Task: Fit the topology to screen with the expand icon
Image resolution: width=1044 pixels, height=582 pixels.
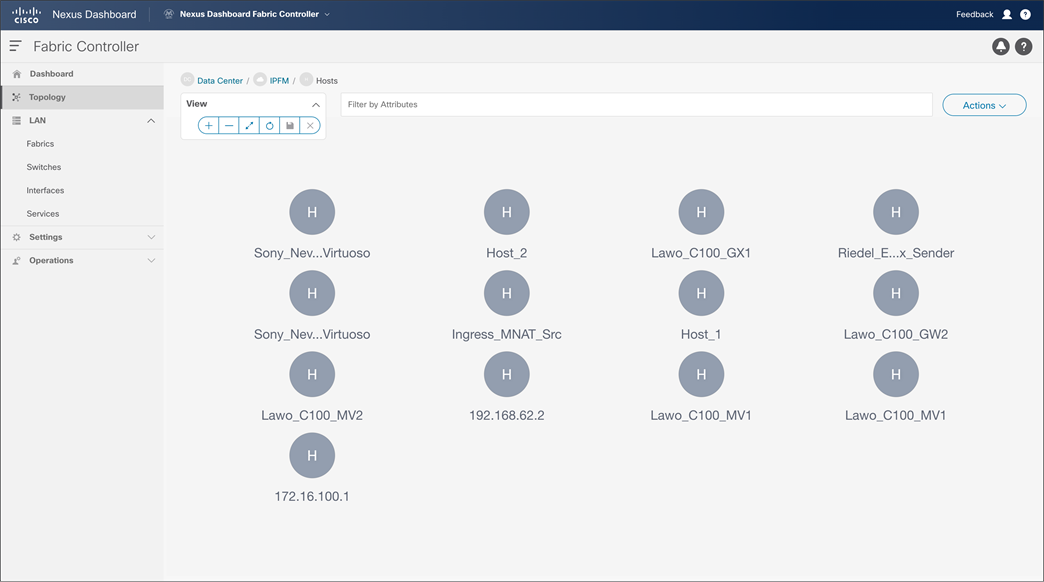Action: point(249,125)
